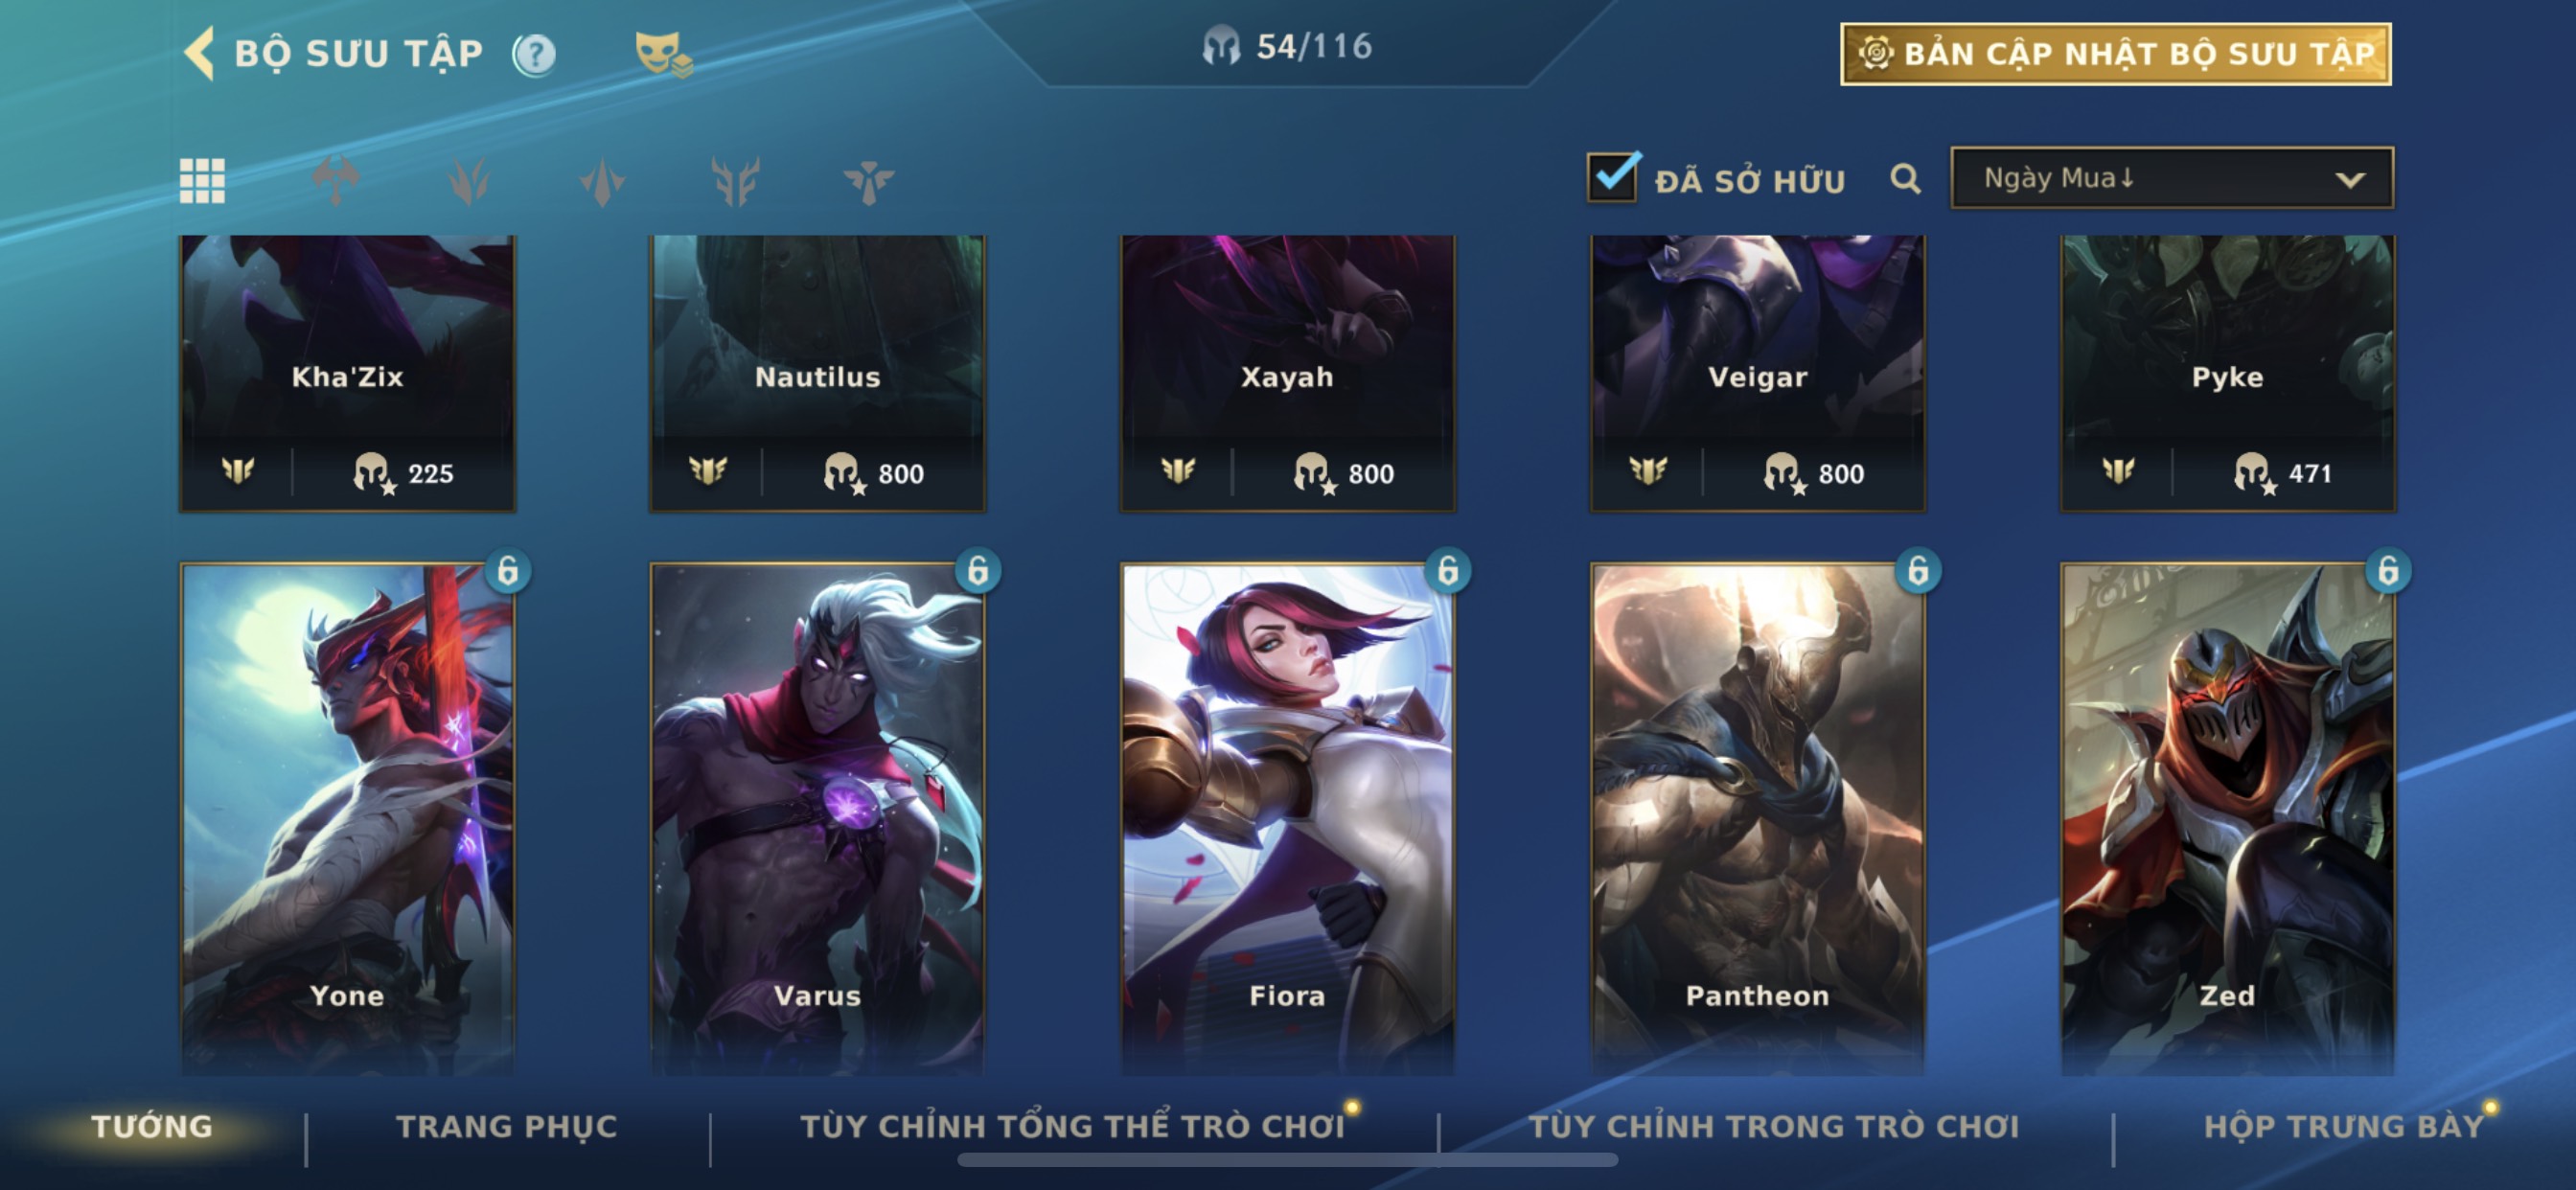The height and width of the screenshot is (1190, 2576).
Task: Go back using the arrow beside Bộ Sưu Tập
Action: click(200, 53)
